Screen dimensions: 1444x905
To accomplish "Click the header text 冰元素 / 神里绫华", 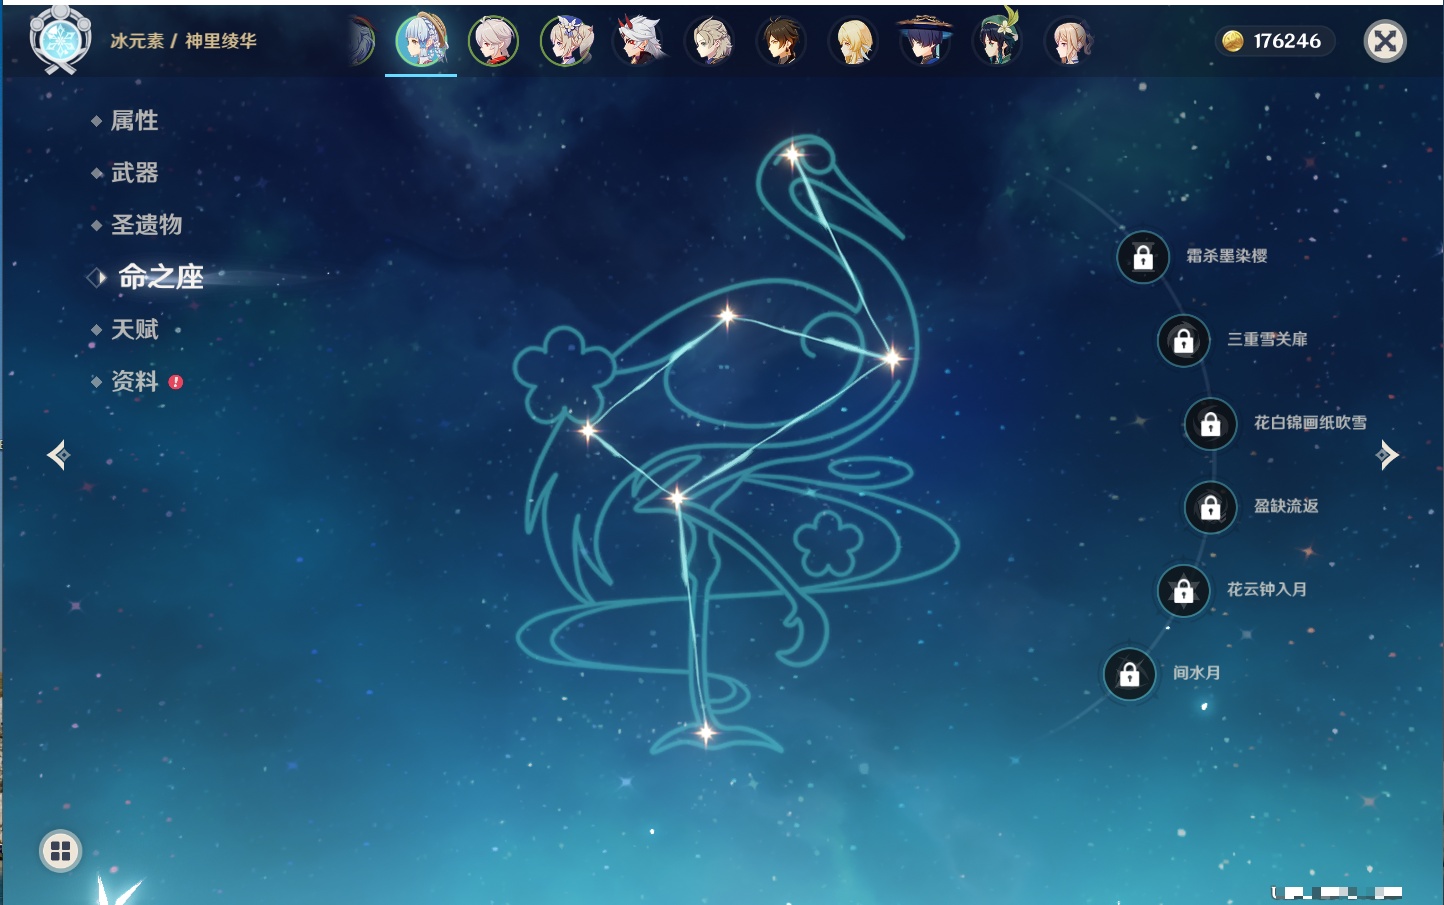I will 183,41.
